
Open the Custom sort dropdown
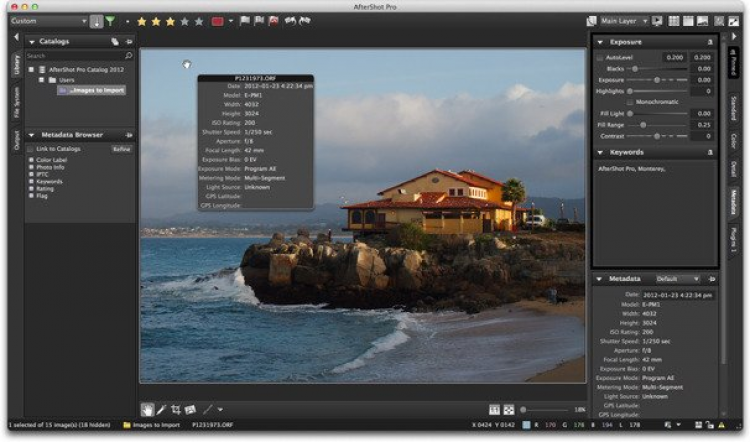(x=49, y=21)
